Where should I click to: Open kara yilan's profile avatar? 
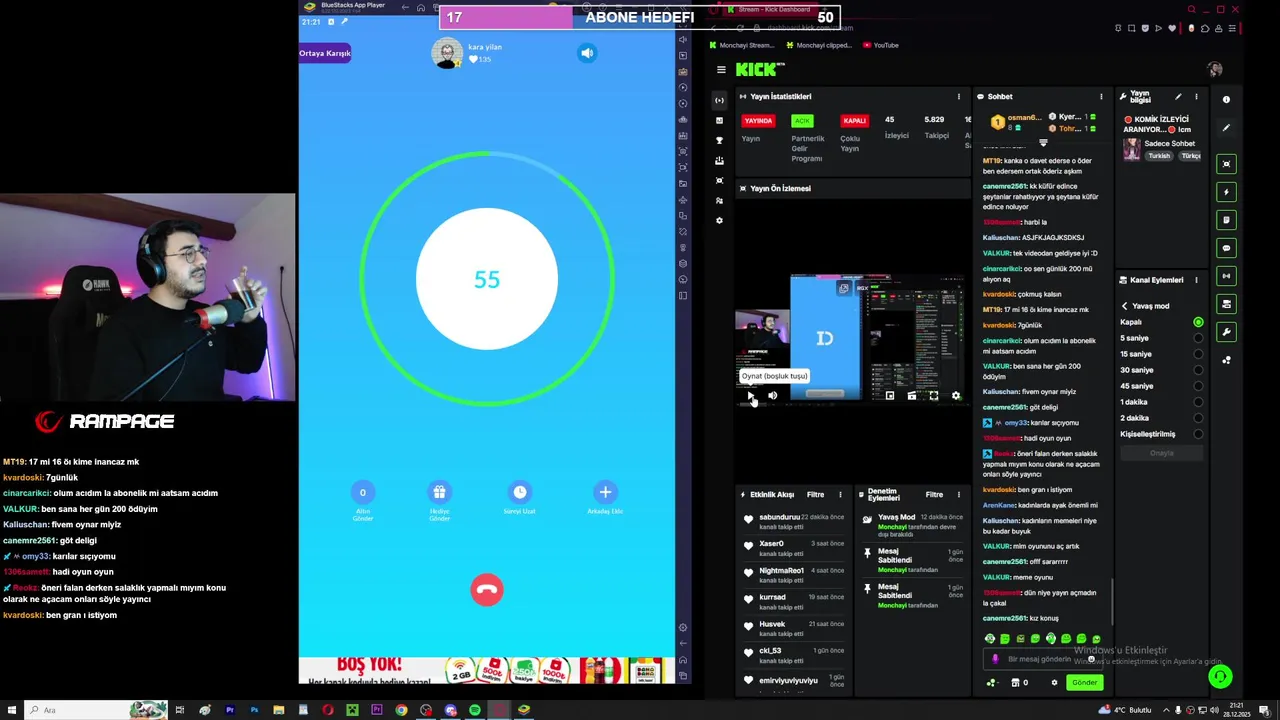pyautogui.click(x=447, y=53)
